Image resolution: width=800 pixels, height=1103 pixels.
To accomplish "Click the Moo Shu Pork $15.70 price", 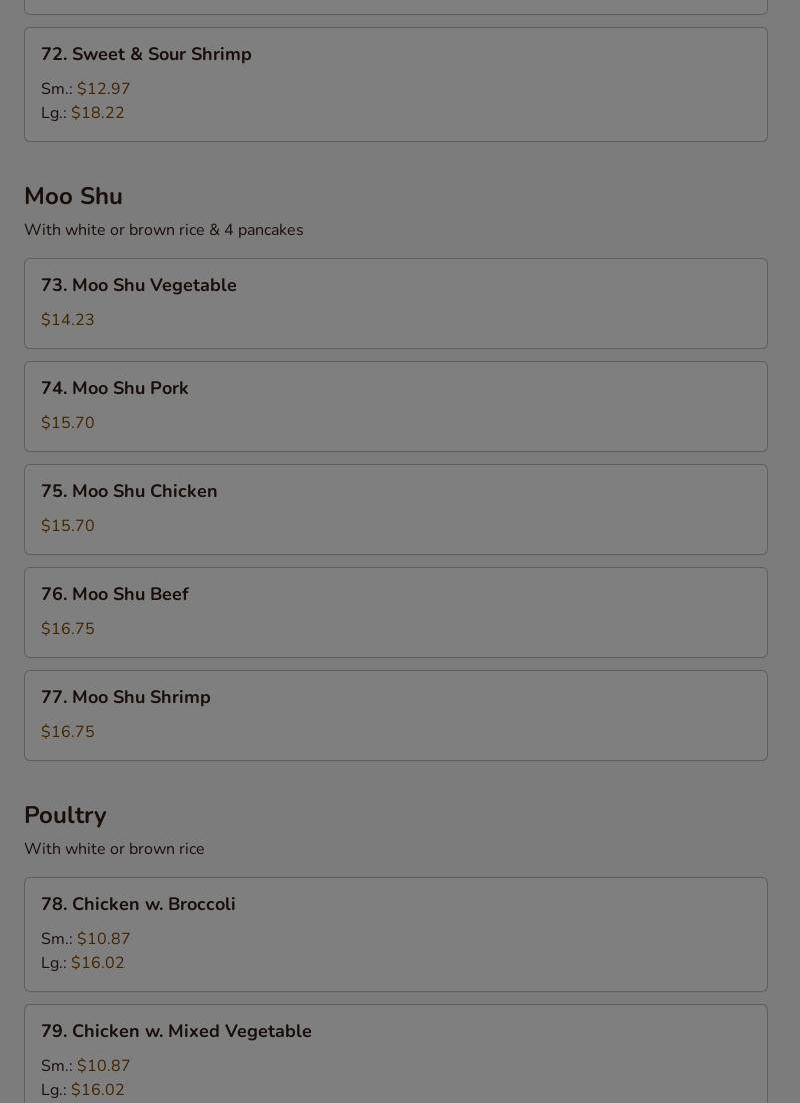I will coord(68,423).
